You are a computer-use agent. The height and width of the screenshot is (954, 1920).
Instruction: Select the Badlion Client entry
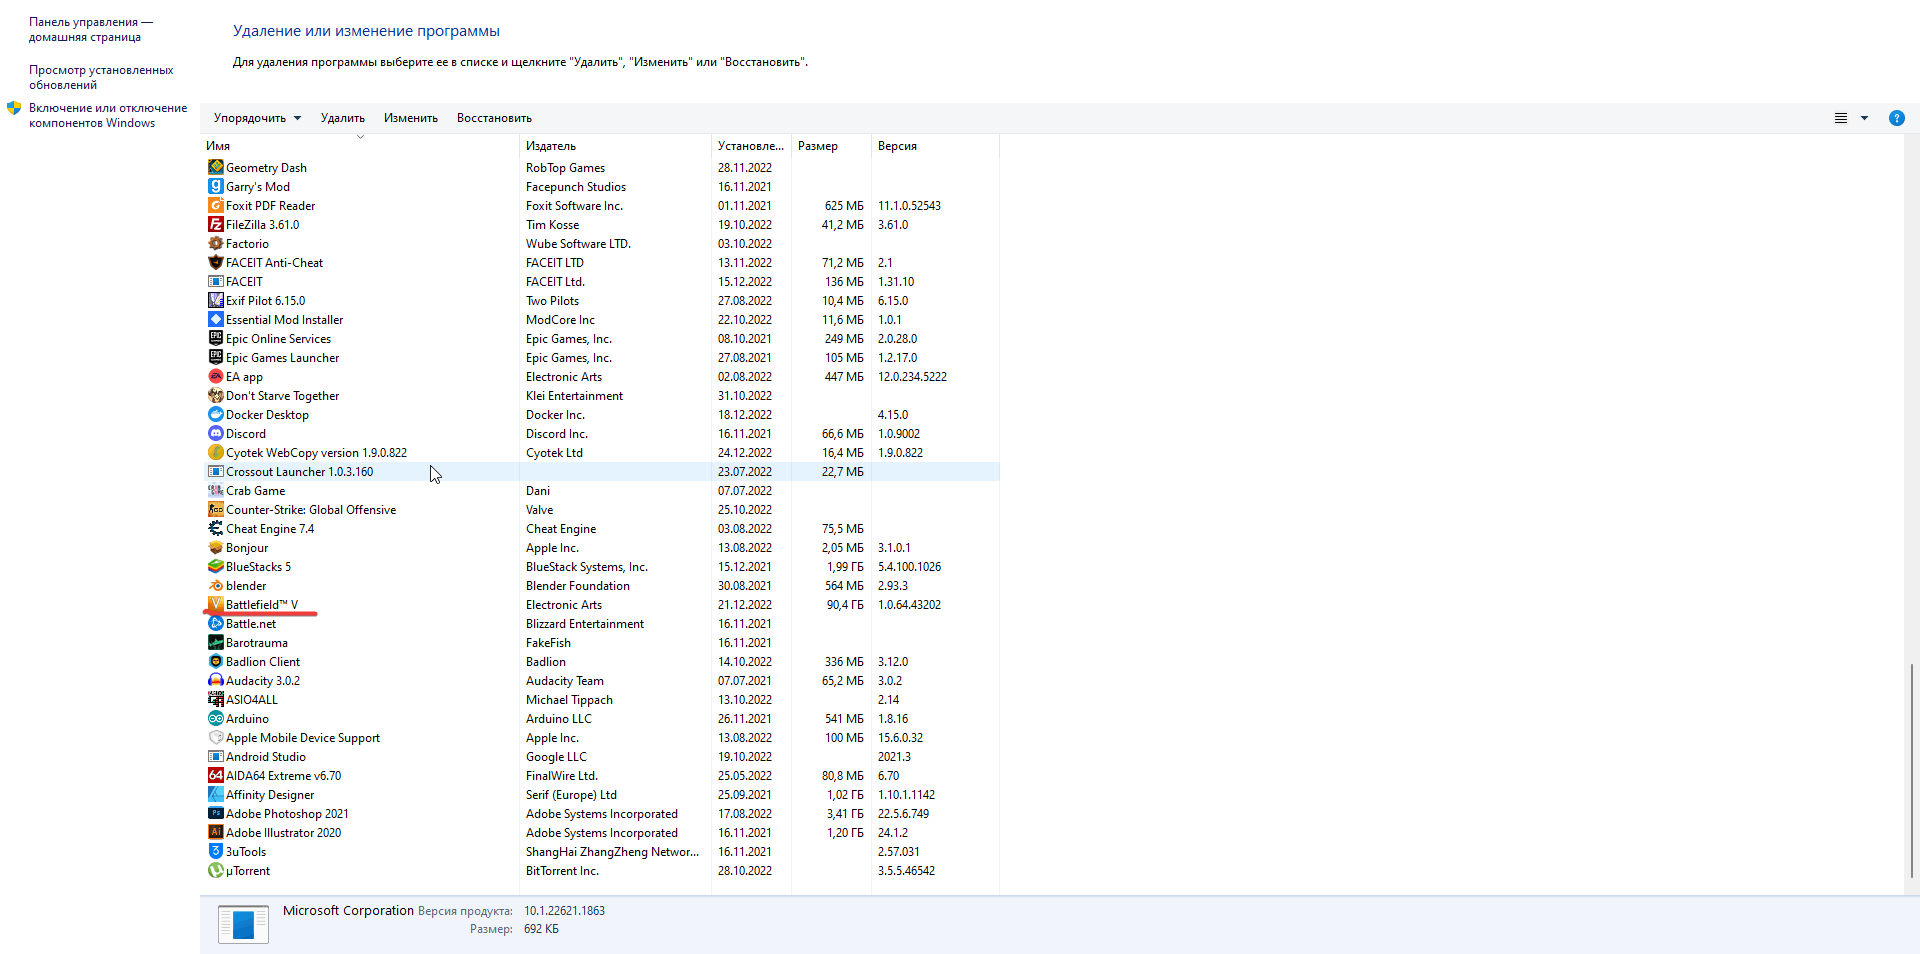coord(263,662)
